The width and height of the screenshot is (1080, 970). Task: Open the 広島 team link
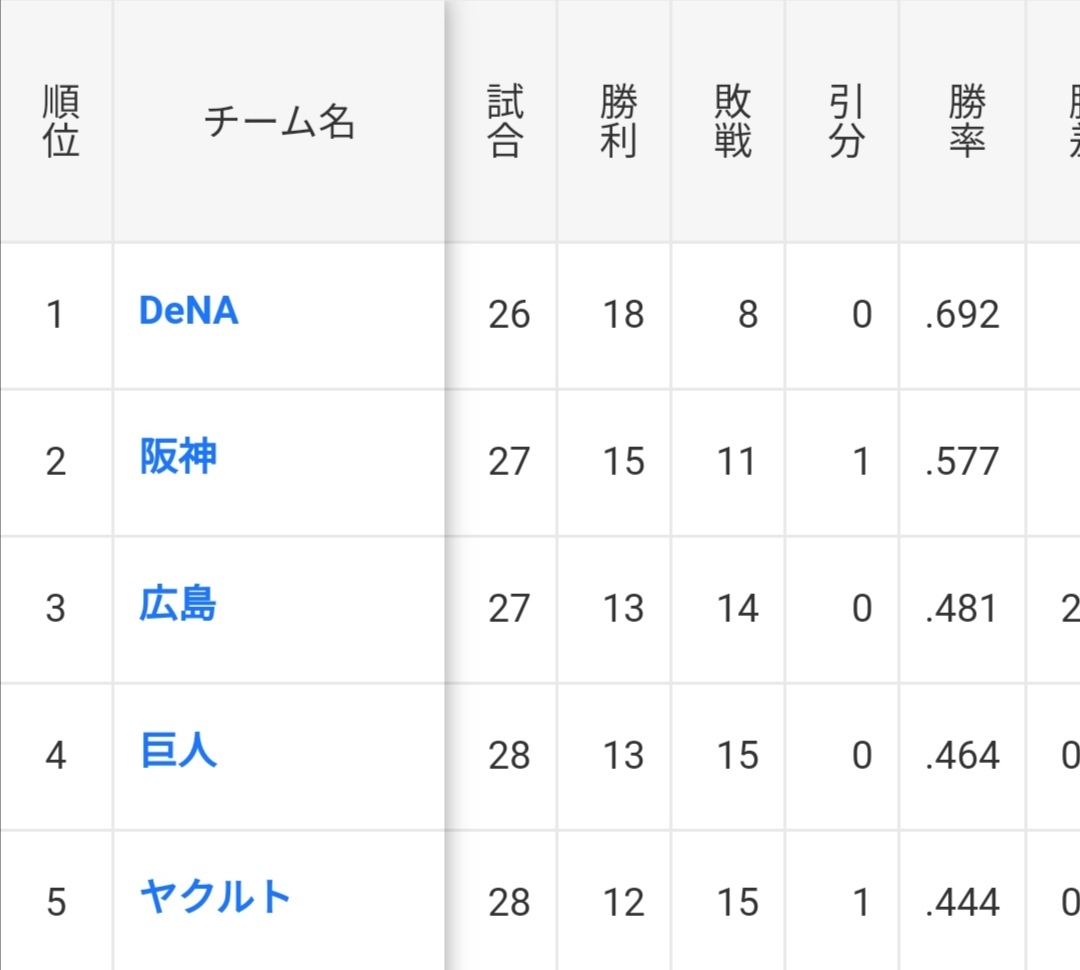coord(178,604)
